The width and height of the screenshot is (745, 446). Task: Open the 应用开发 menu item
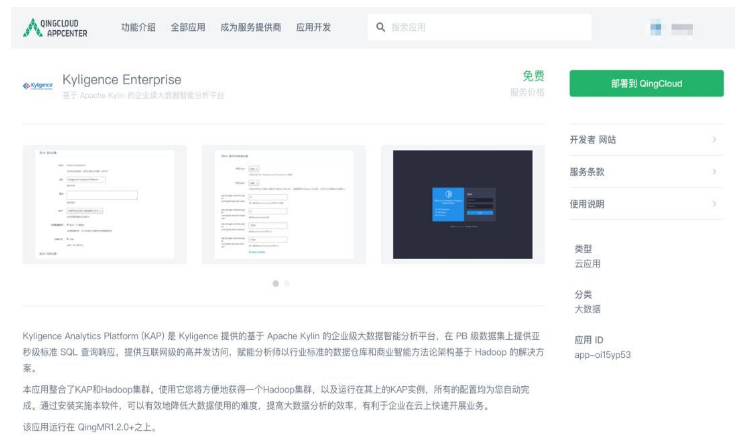[314, 28]
